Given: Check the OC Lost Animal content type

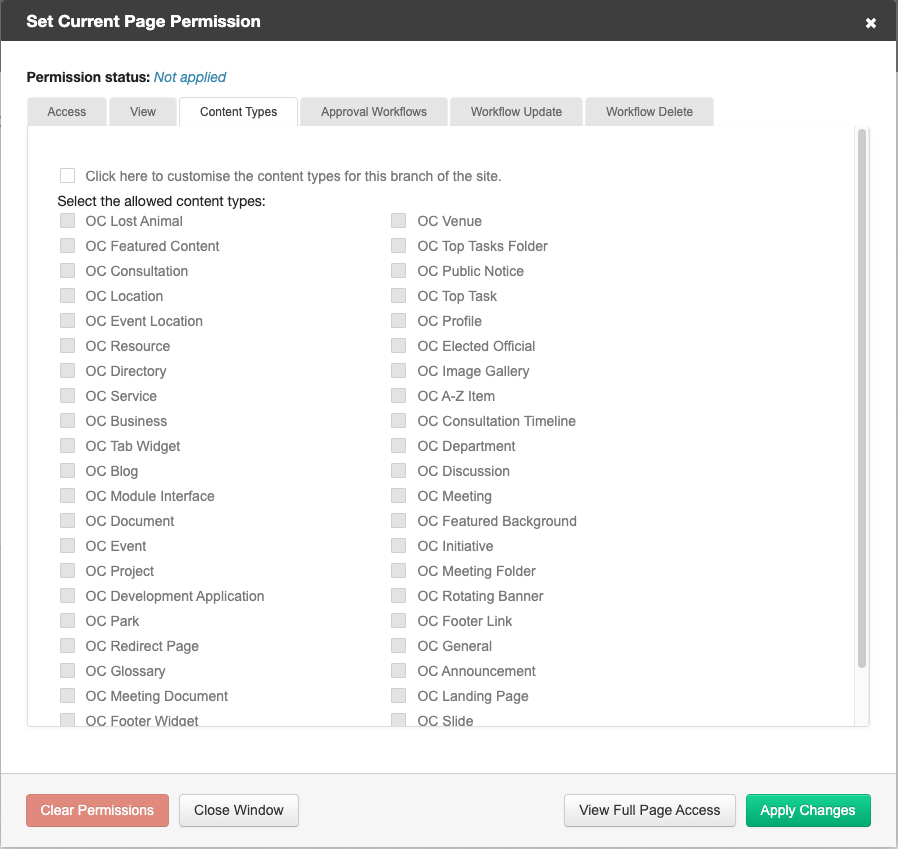Looking at the screenshot, I should [67, 221].
